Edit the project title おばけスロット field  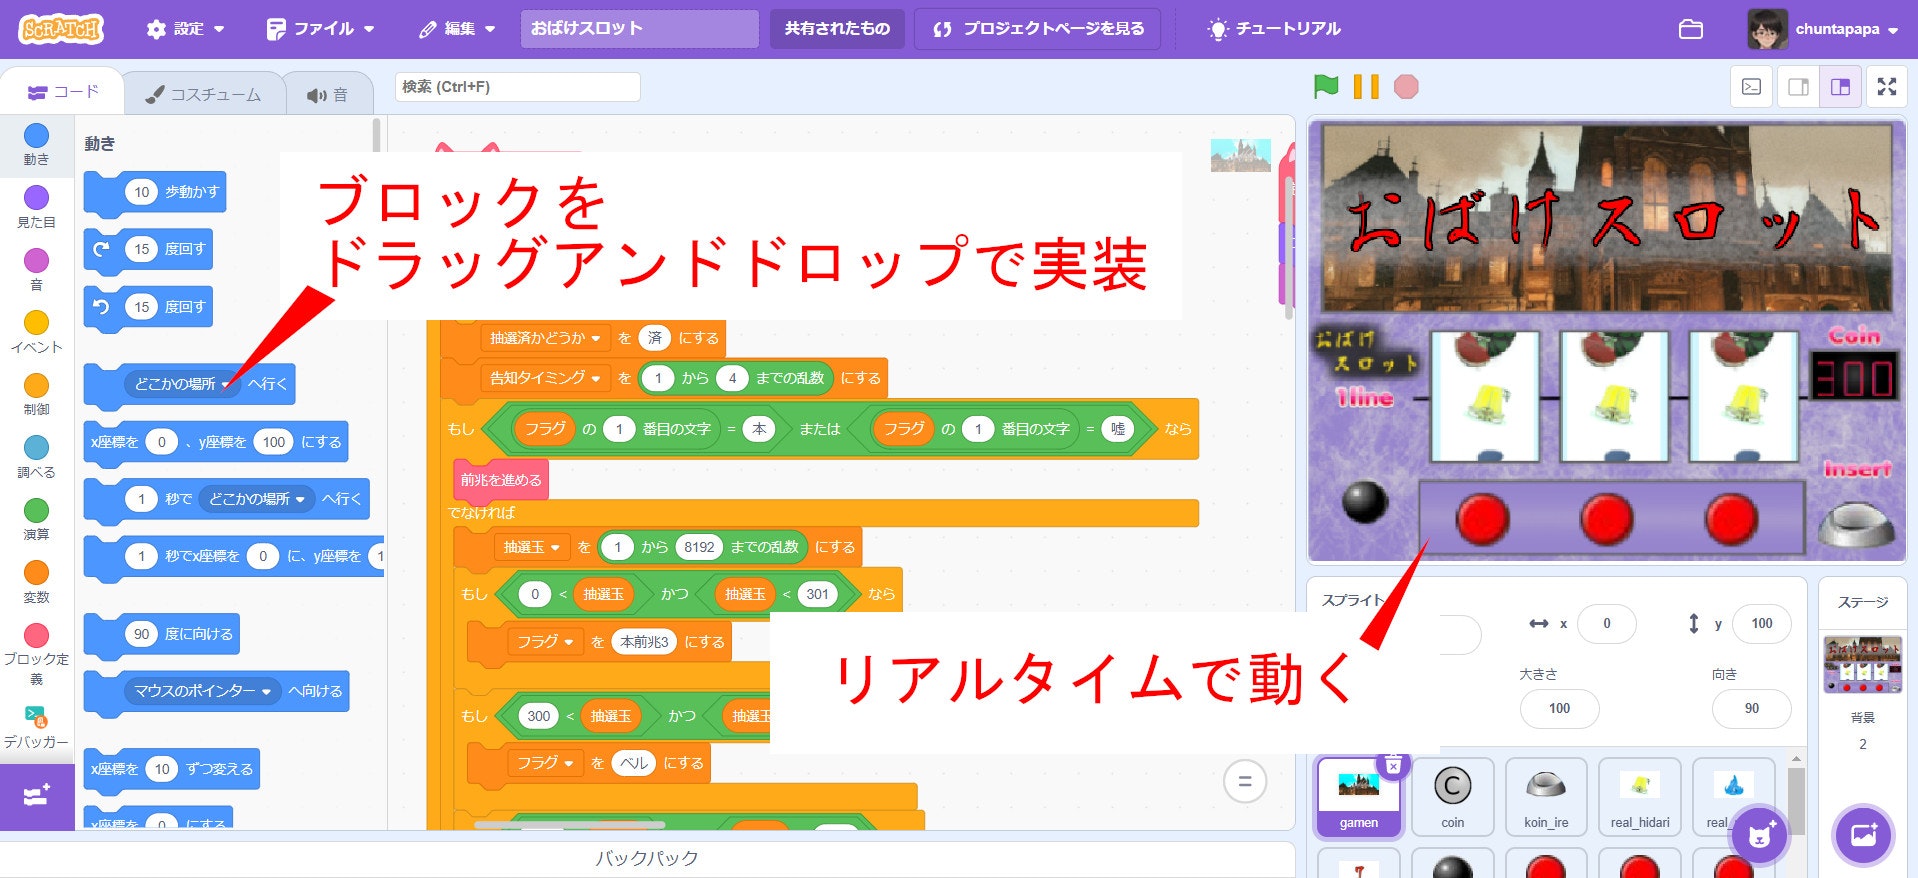639,29
